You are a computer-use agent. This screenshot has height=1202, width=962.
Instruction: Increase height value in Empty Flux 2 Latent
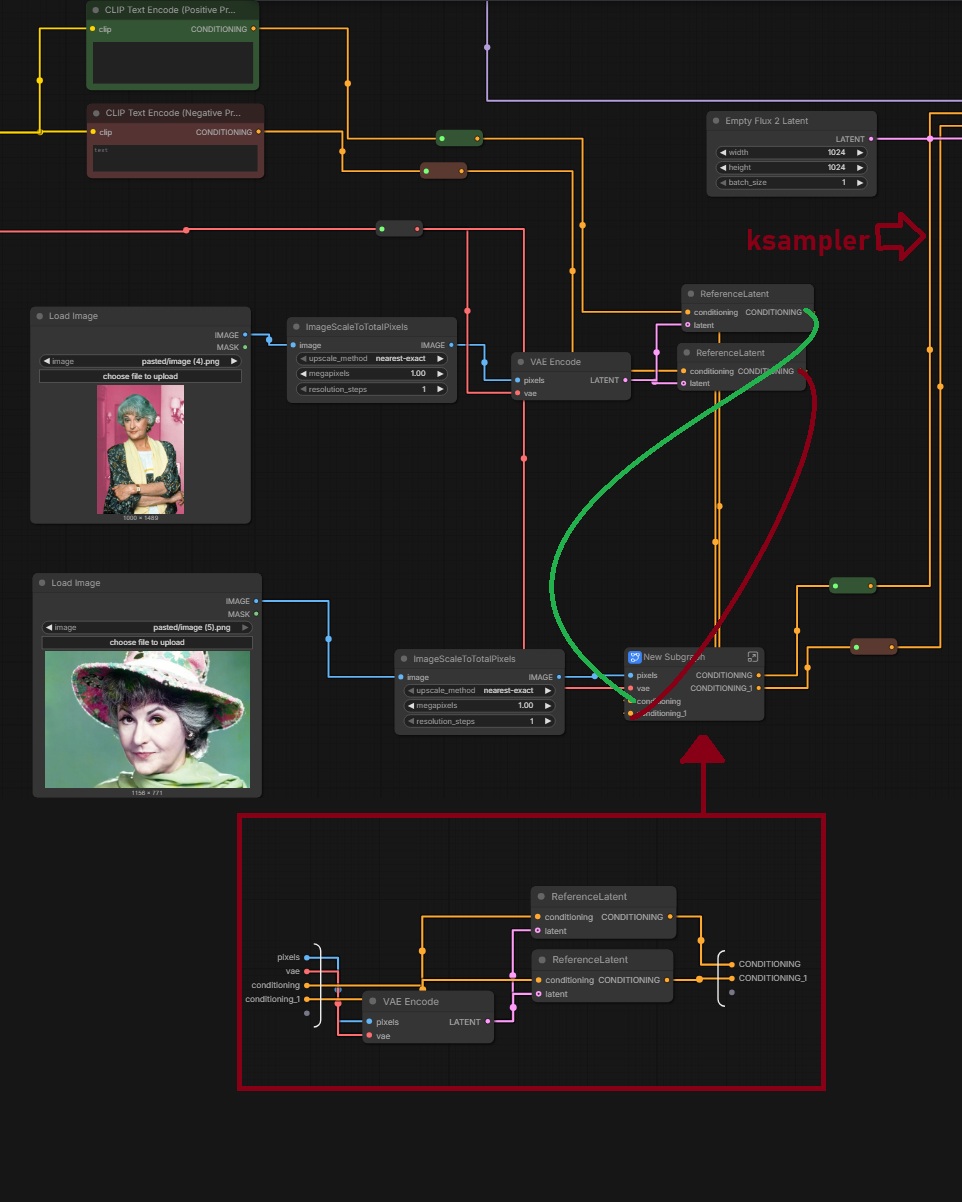click(x=858, y=168)
